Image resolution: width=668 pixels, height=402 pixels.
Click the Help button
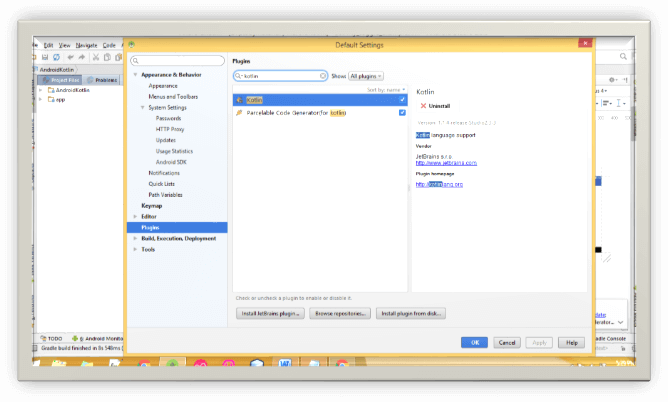[572, 343]
